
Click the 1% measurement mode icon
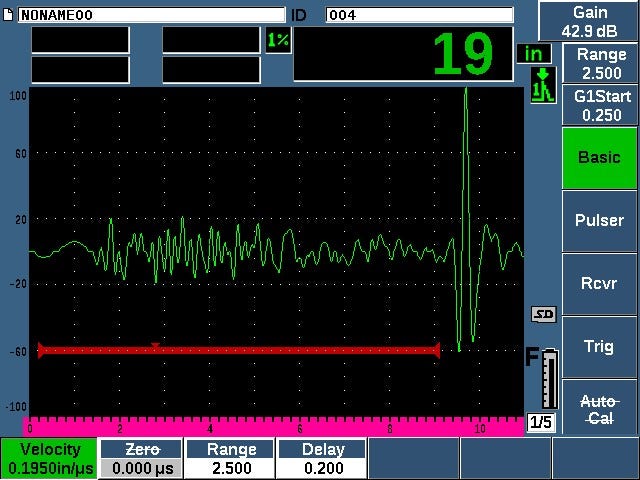click(277, 40)
